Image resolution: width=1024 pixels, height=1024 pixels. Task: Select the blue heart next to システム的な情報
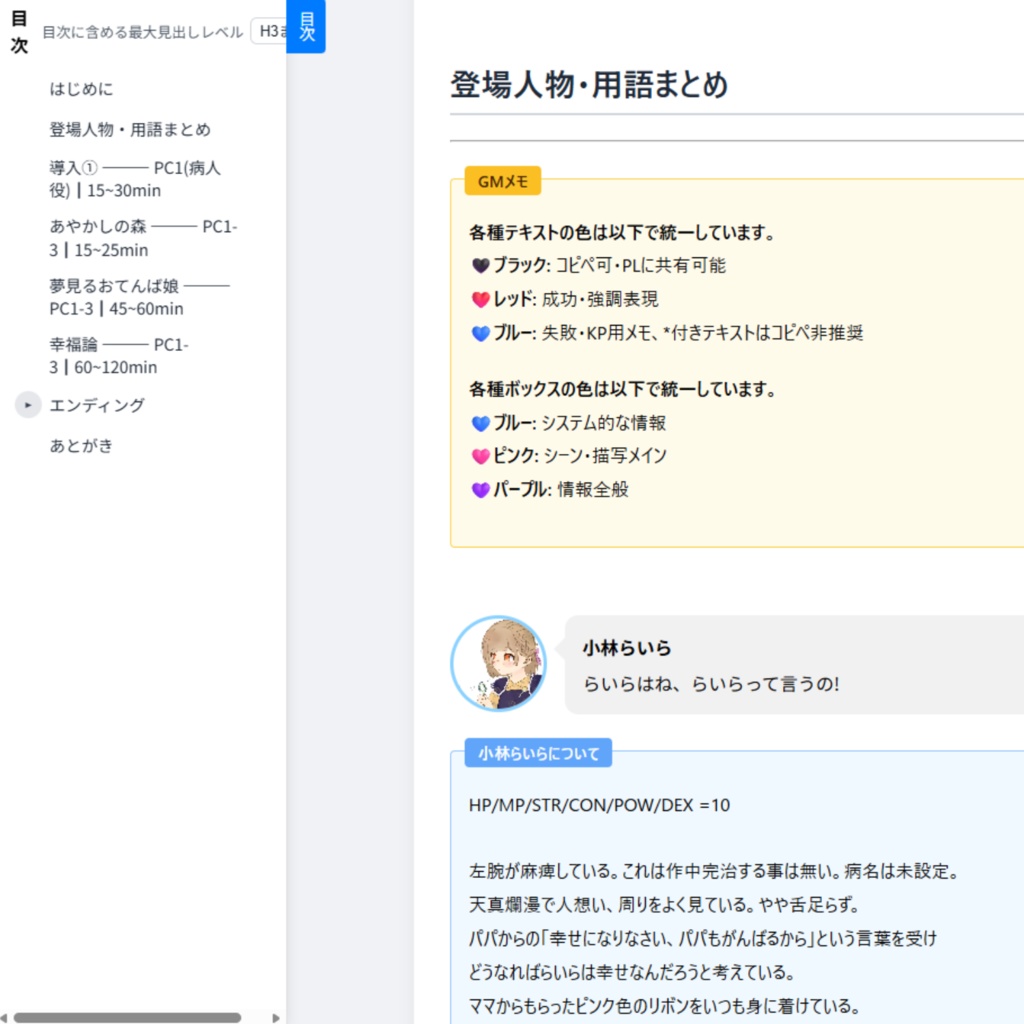click(480, 423)
